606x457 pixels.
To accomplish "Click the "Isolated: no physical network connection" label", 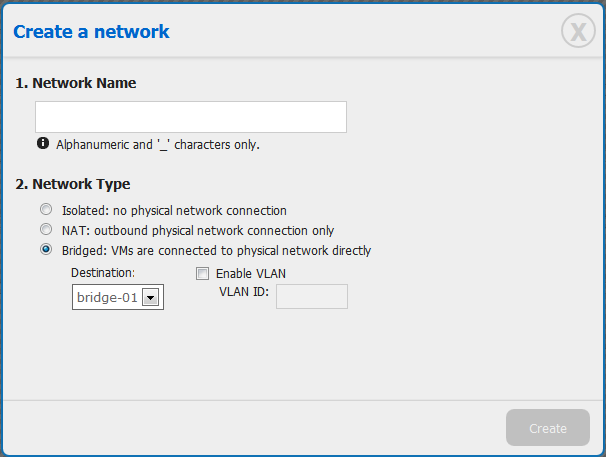I will (174, 211).
